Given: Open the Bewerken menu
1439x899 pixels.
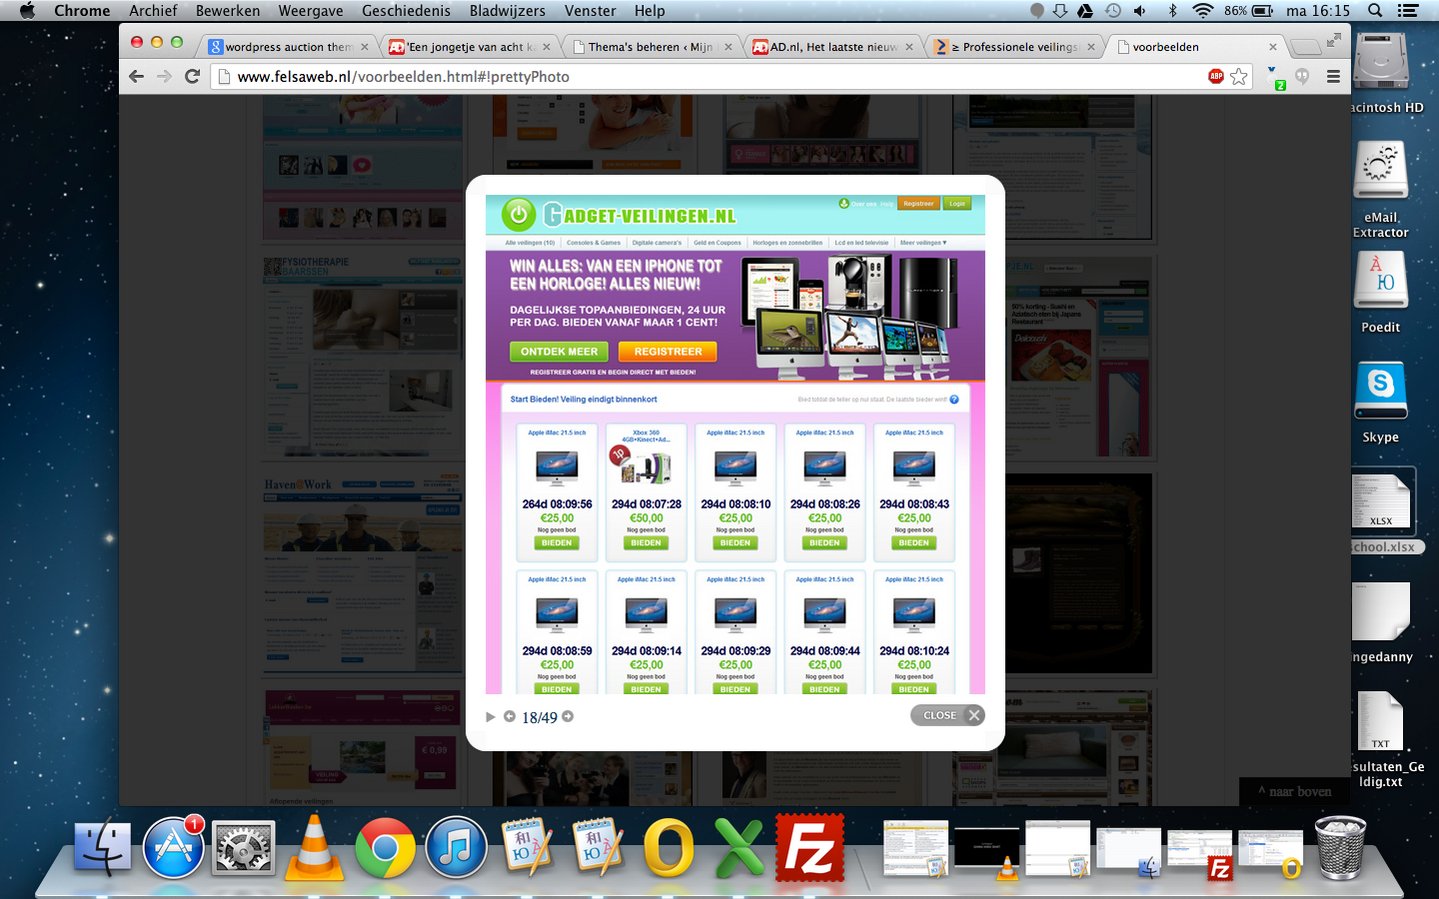Looking at the screenshot, I should [228, 11].
